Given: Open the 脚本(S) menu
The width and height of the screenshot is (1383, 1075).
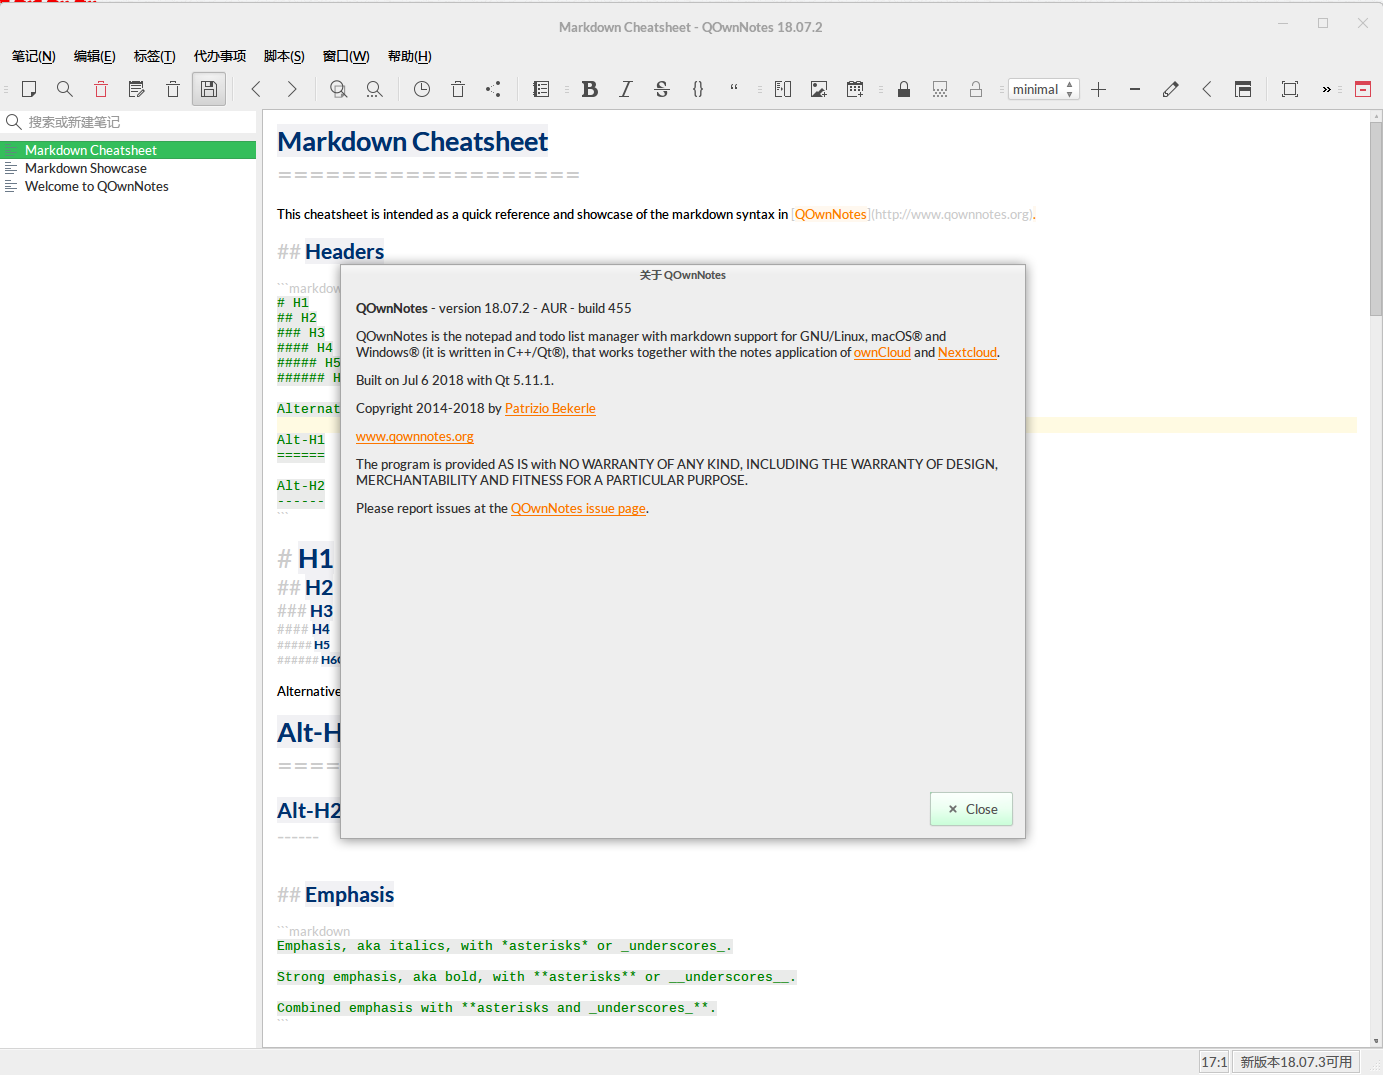Looking at the screenshot, I should (x=284, y=56).
